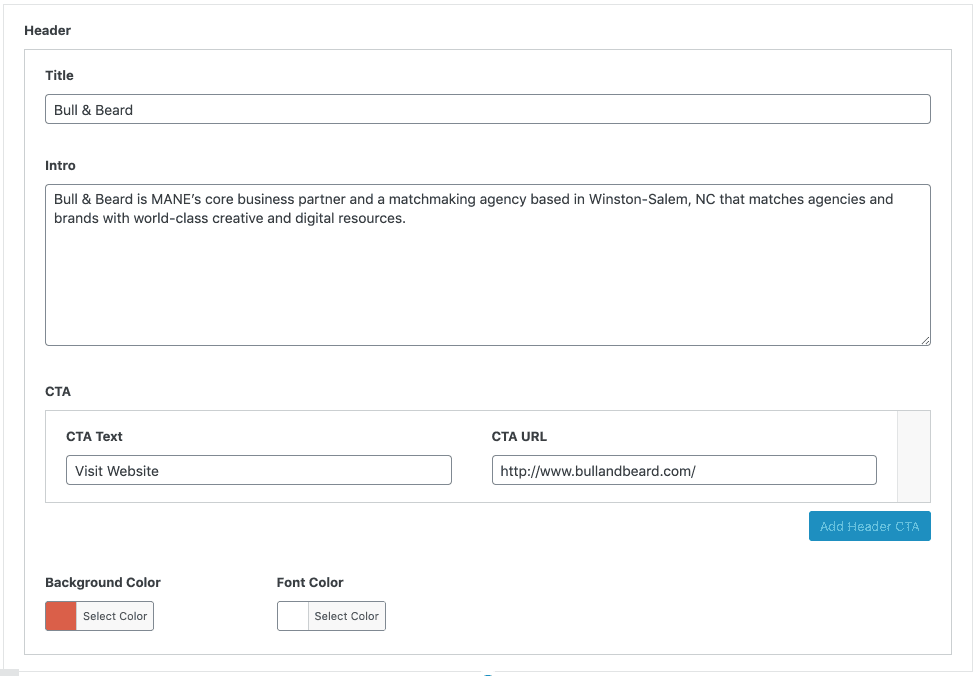Click Select Color under Font Color

pyautogui.click(x=346, y=616)
